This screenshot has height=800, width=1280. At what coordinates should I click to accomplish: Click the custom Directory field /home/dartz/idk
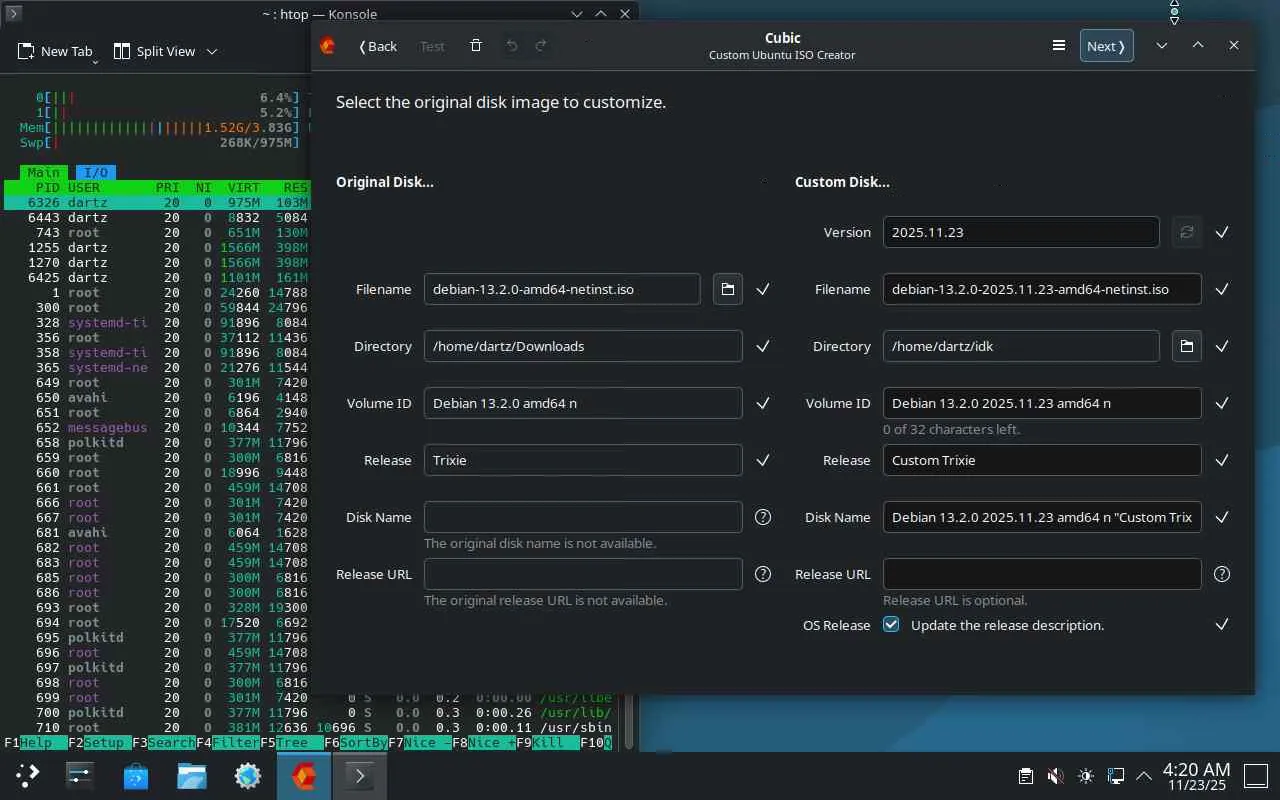click(1021, 346)
